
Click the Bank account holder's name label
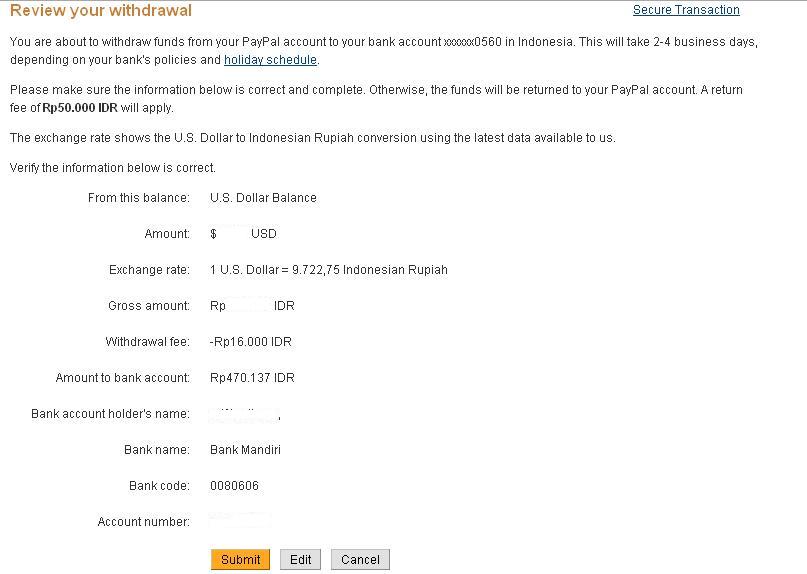point(110,414)
